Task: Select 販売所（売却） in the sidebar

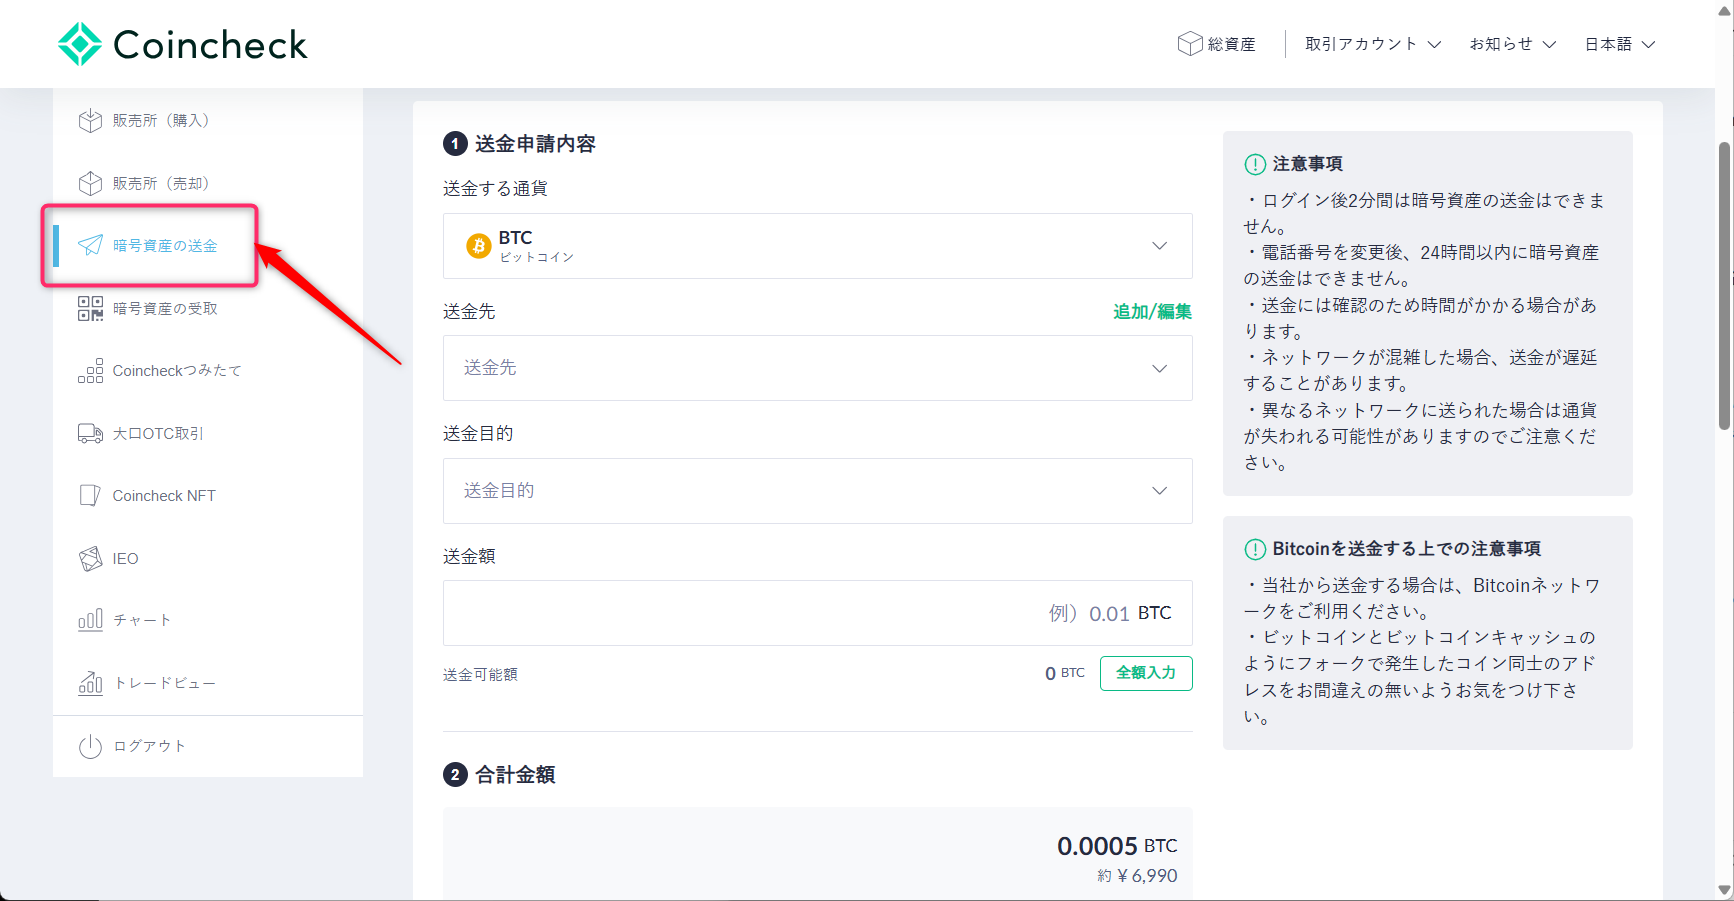Action: coord(160,182)
